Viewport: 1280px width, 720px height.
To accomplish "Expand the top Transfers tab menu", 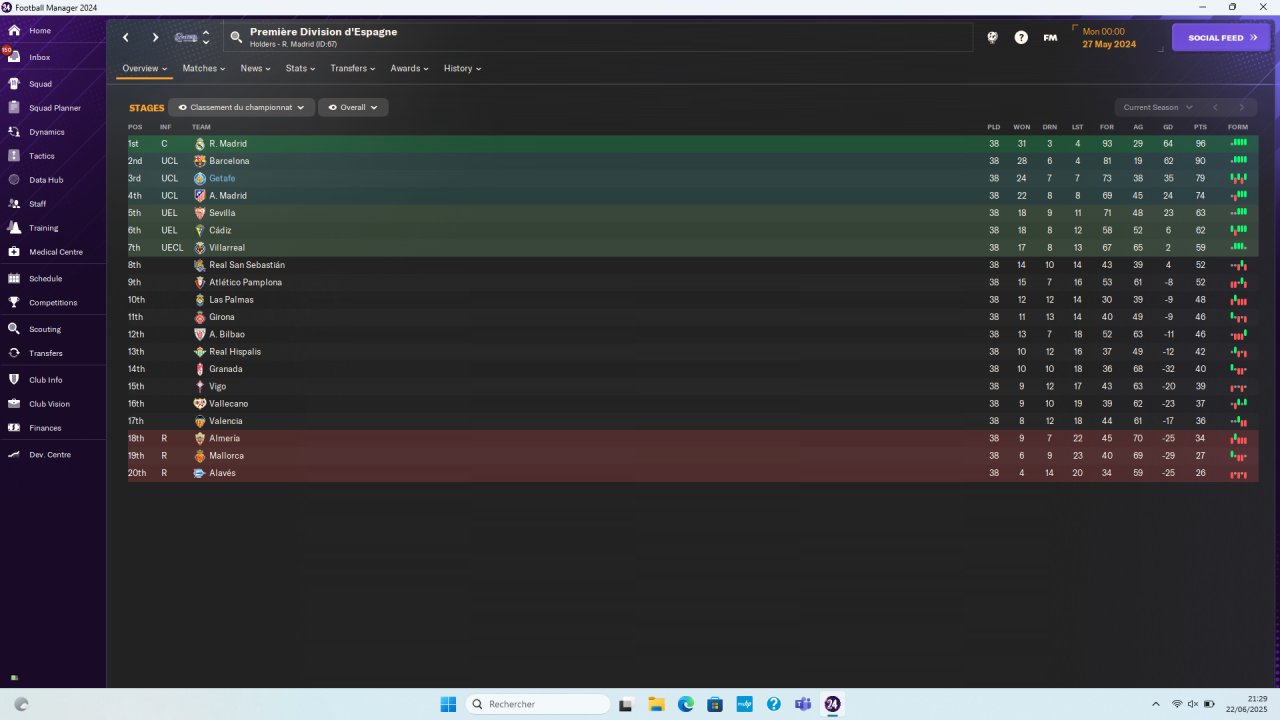I will point(353,69).
